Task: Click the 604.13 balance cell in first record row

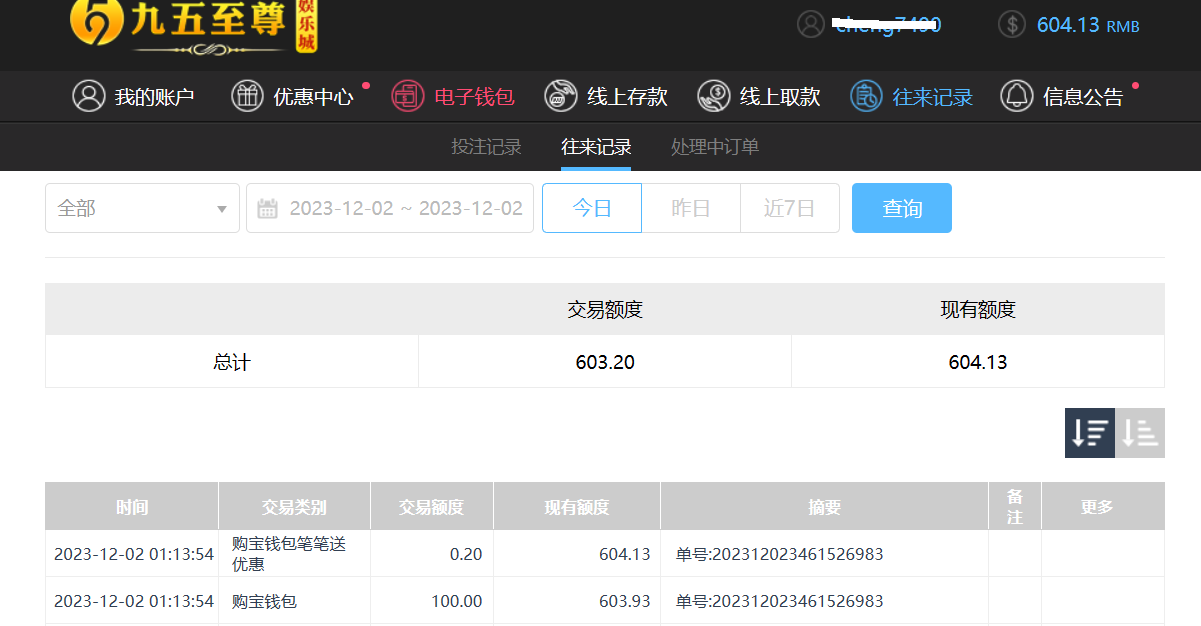Action: coord(625,554)
